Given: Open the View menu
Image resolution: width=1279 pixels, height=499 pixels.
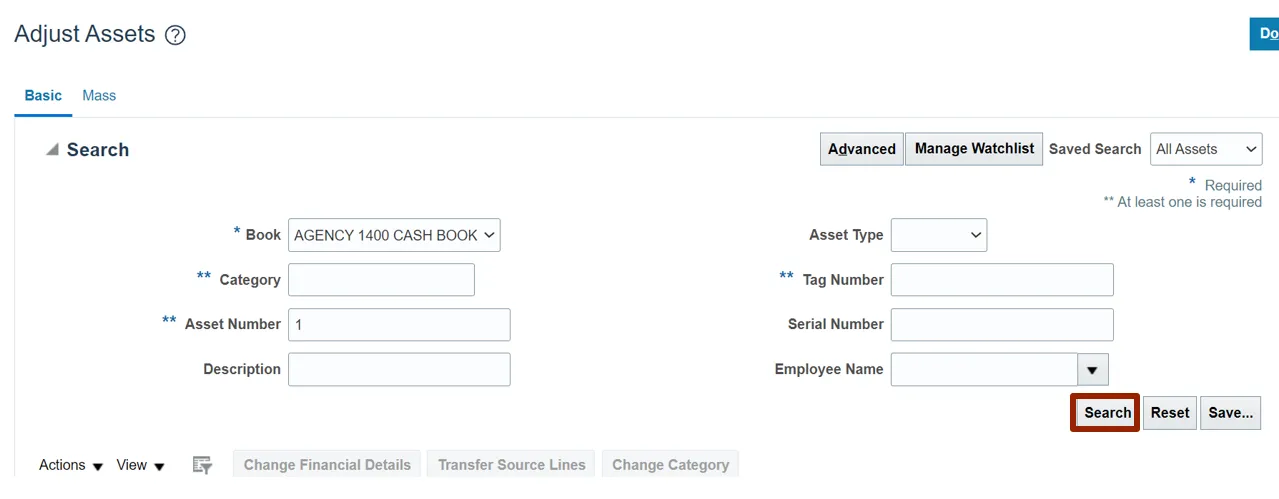Looking at the screenshot, I should (140, 465).
